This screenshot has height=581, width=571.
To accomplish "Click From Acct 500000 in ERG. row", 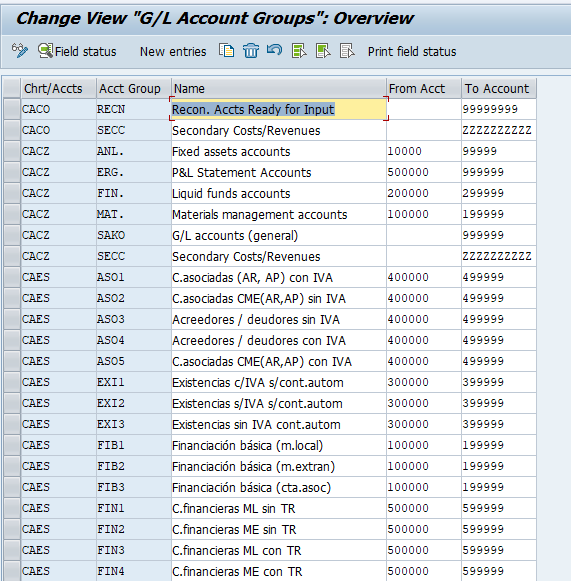I will 424,172.
